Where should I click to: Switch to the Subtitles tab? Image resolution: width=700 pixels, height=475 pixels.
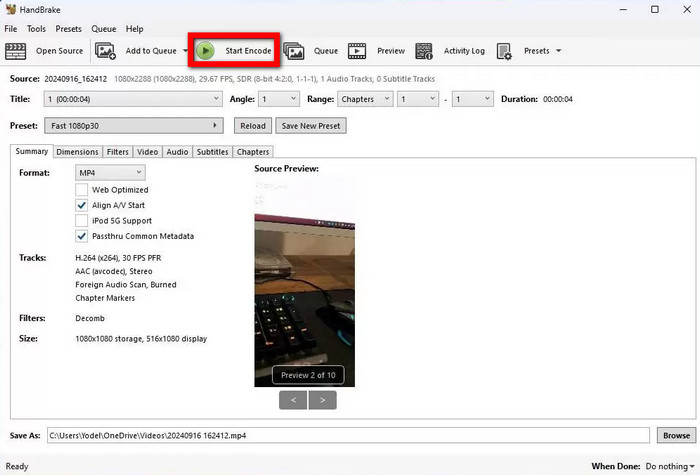[212, 152]
